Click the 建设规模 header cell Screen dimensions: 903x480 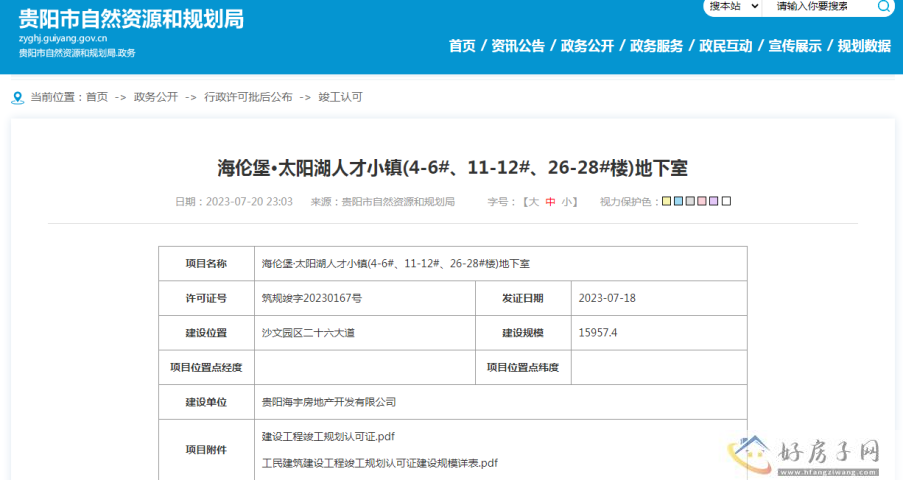[523, 333]
